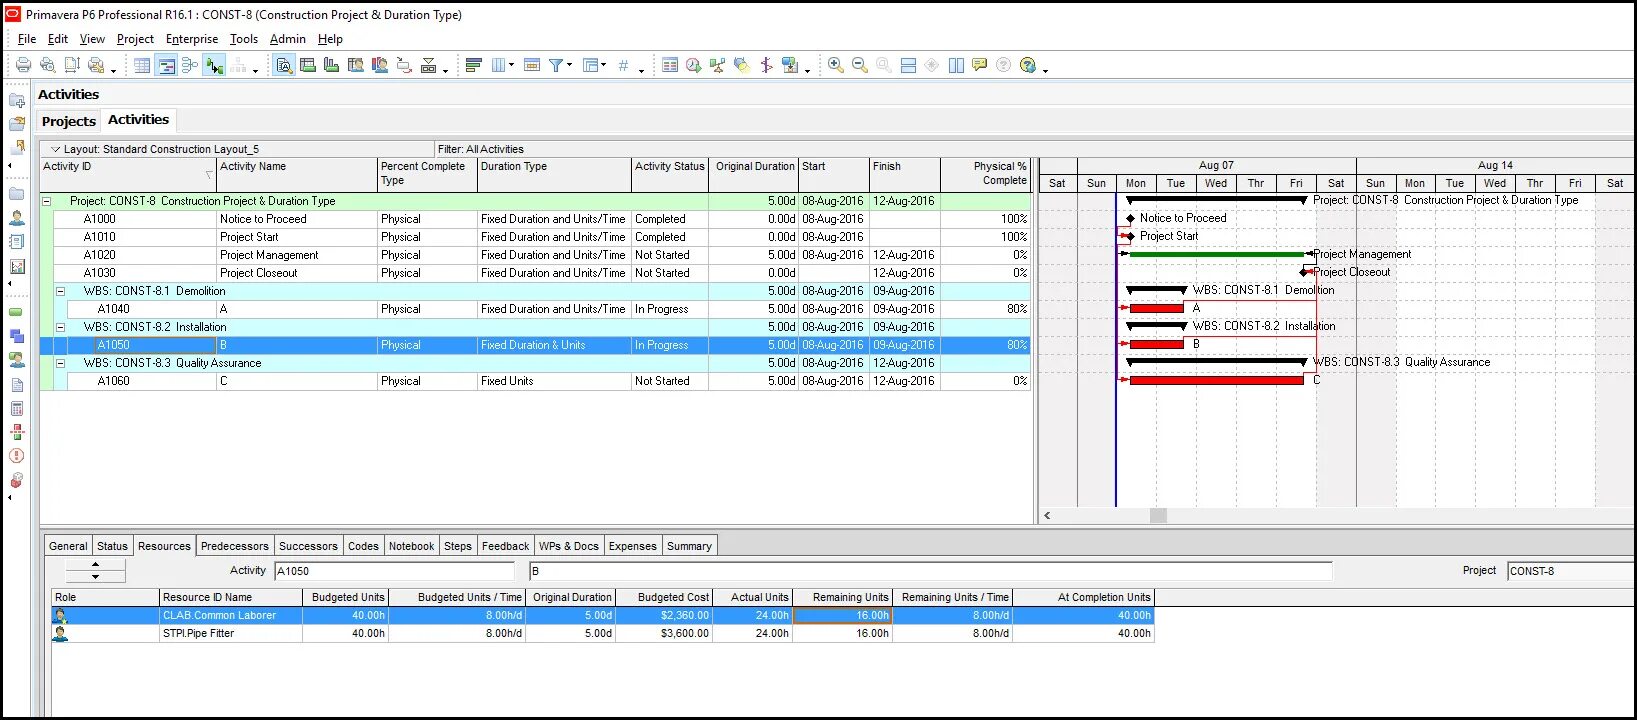The height and width of the screenshot is (720, 1637).
Task: Toggle the Activity Details pane icon
Action: click(x=284, y=66)
